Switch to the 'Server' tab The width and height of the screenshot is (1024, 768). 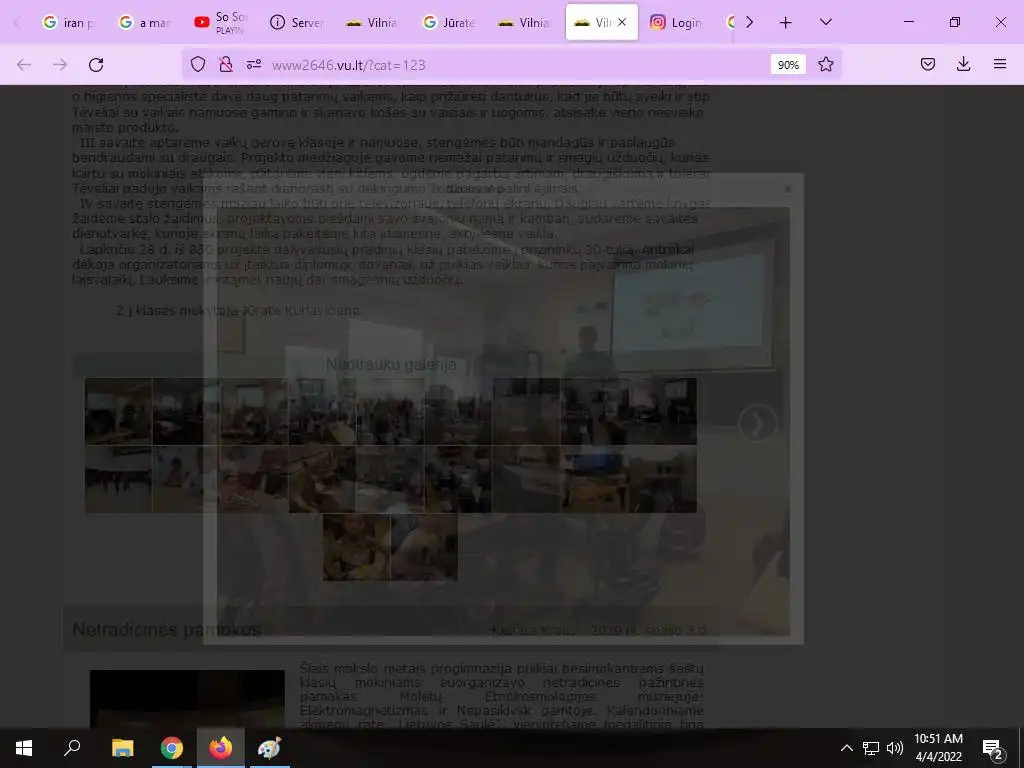tap(296, 23)
